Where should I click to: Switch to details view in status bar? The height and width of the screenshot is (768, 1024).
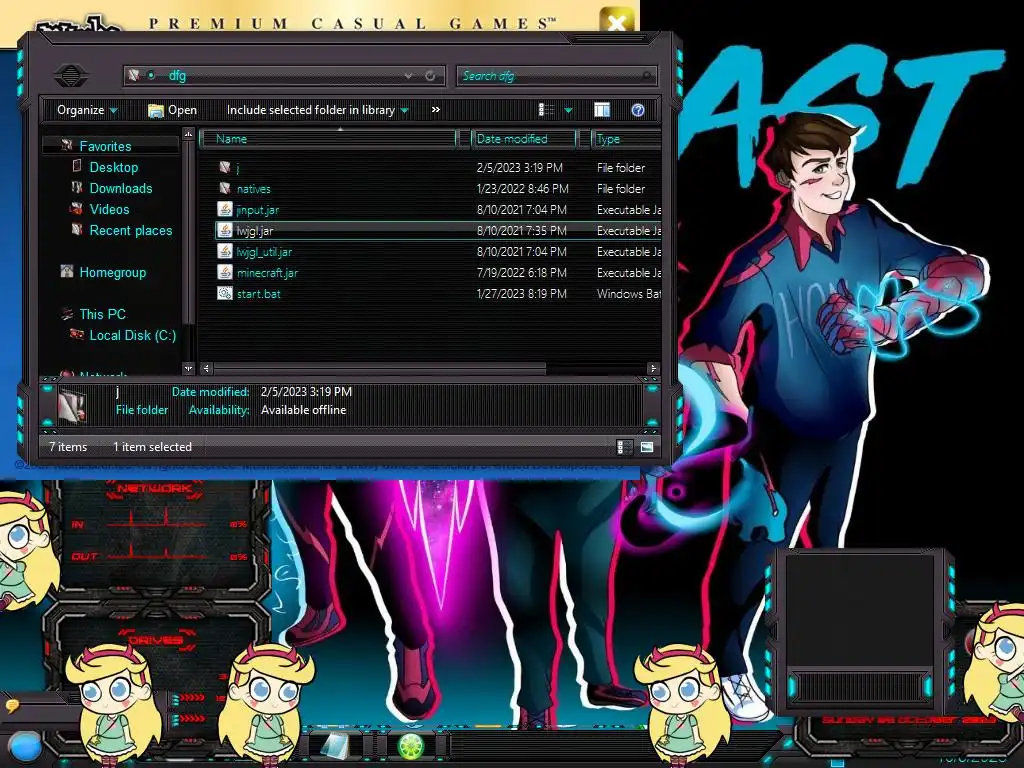click(624, 447)
